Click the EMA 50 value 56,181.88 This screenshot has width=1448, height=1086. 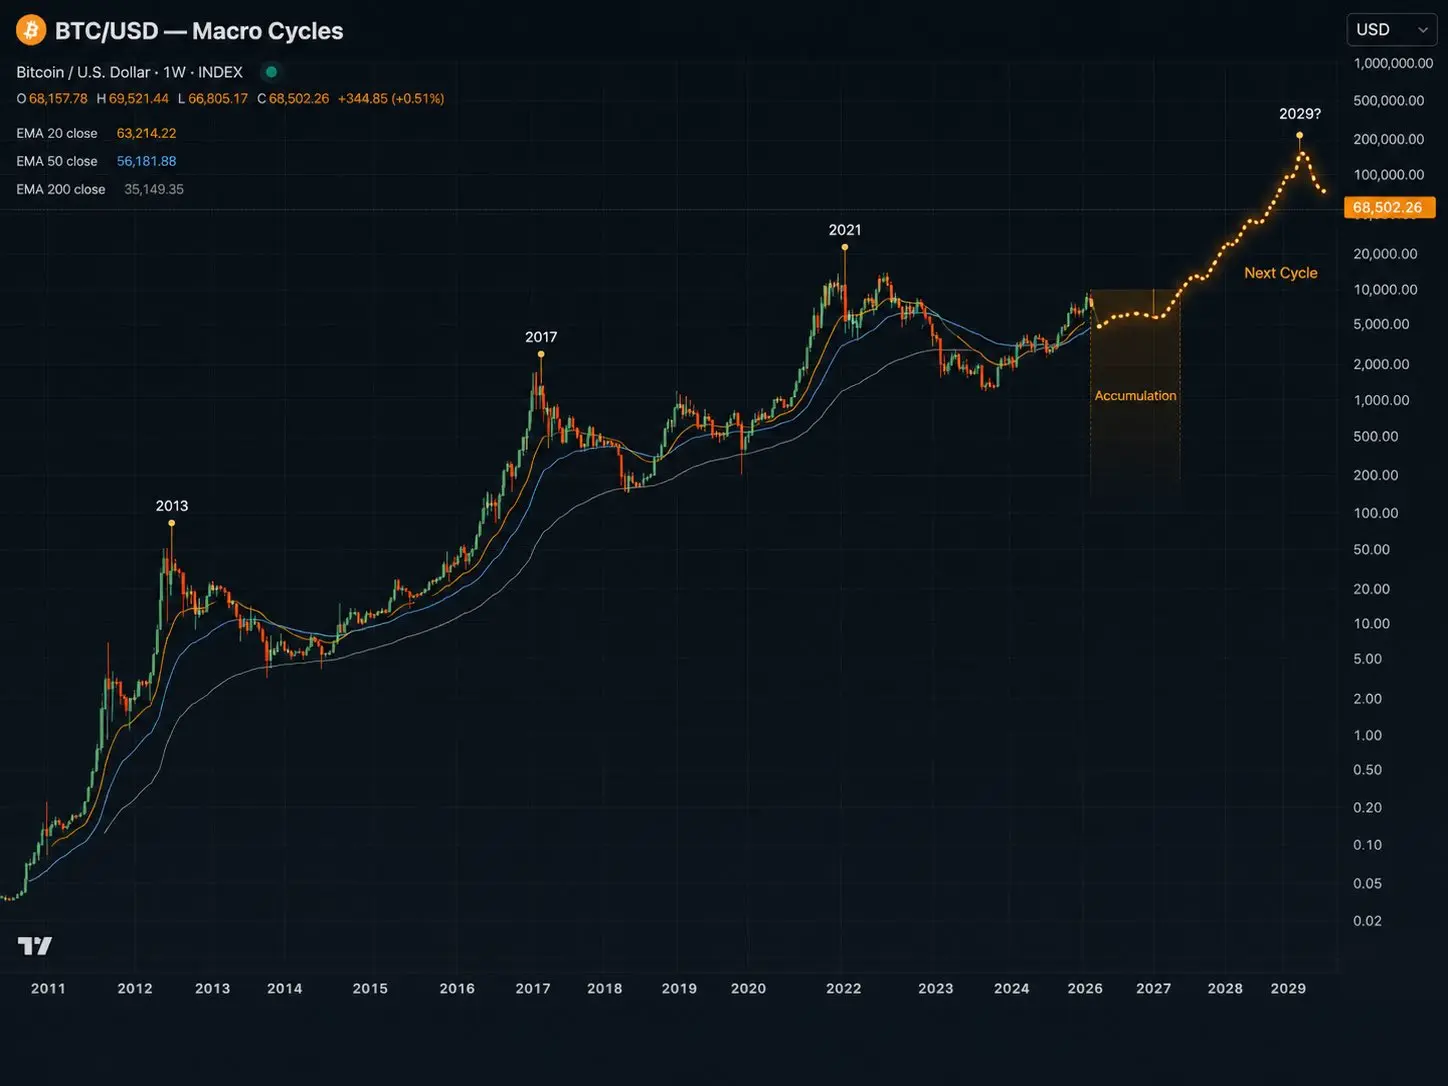tap(146, 161)
